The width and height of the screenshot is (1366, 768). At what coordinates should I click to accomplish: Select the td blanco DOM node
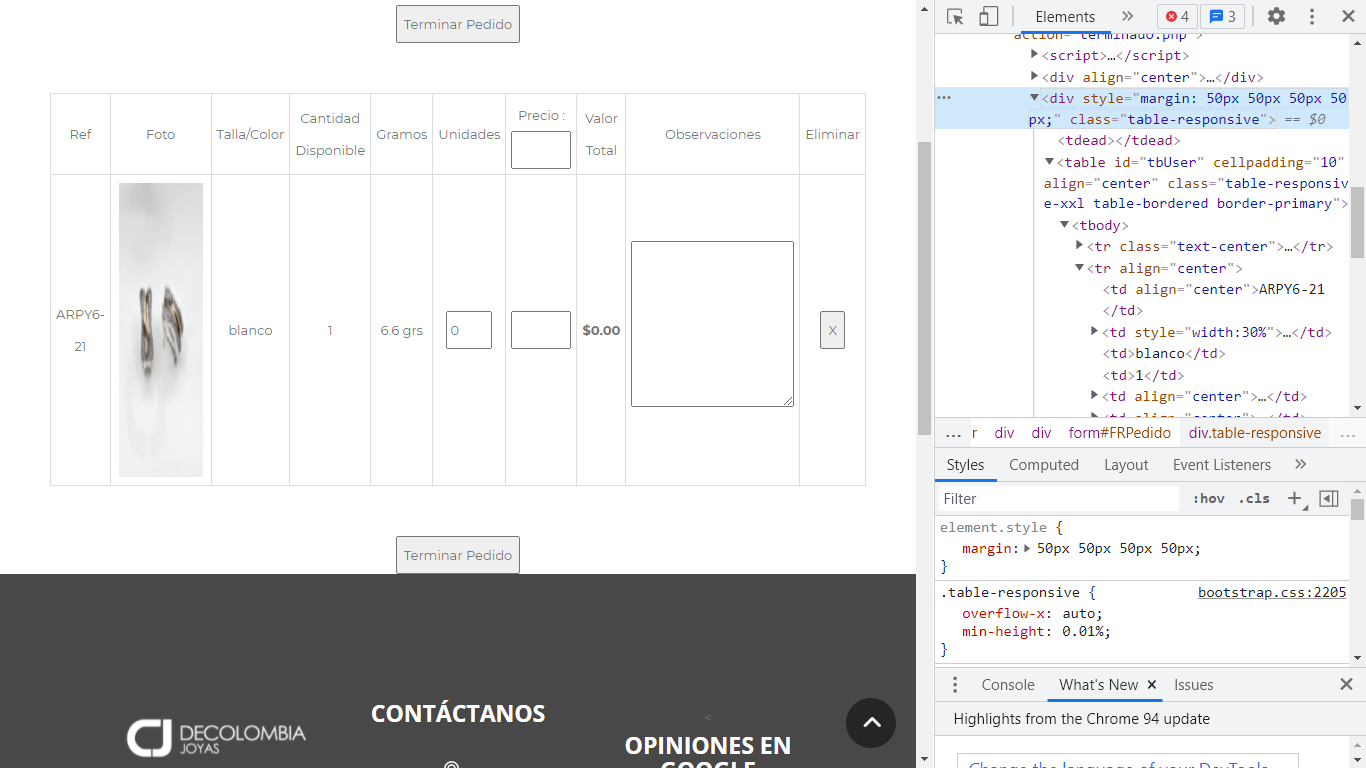point(1164,353)
